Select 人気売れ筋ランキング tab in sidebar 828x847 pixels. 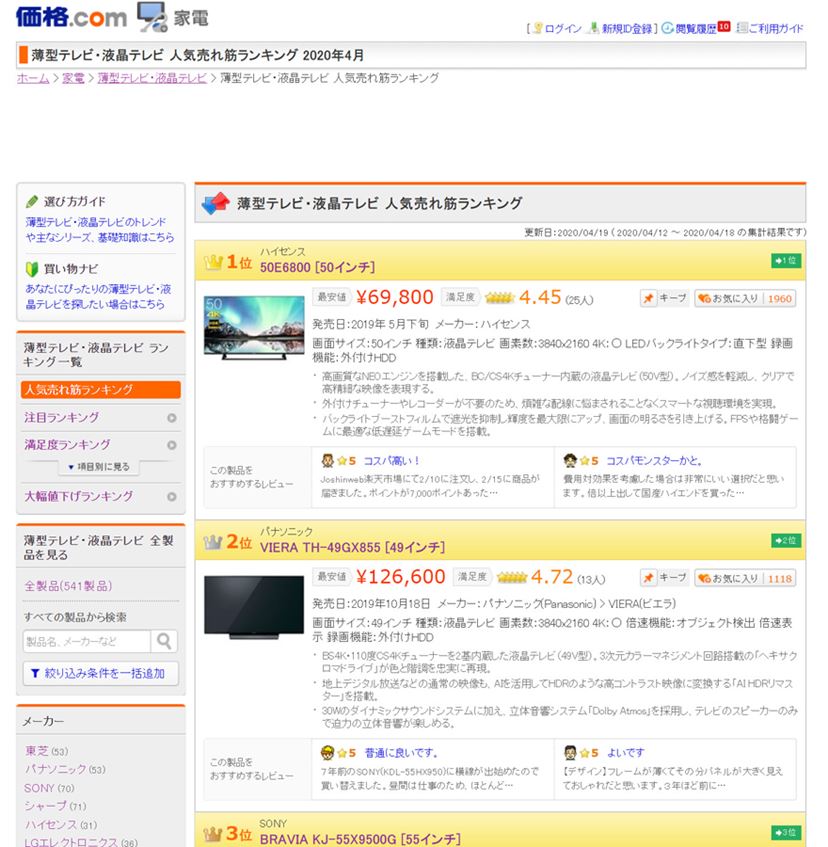(100, 389)
